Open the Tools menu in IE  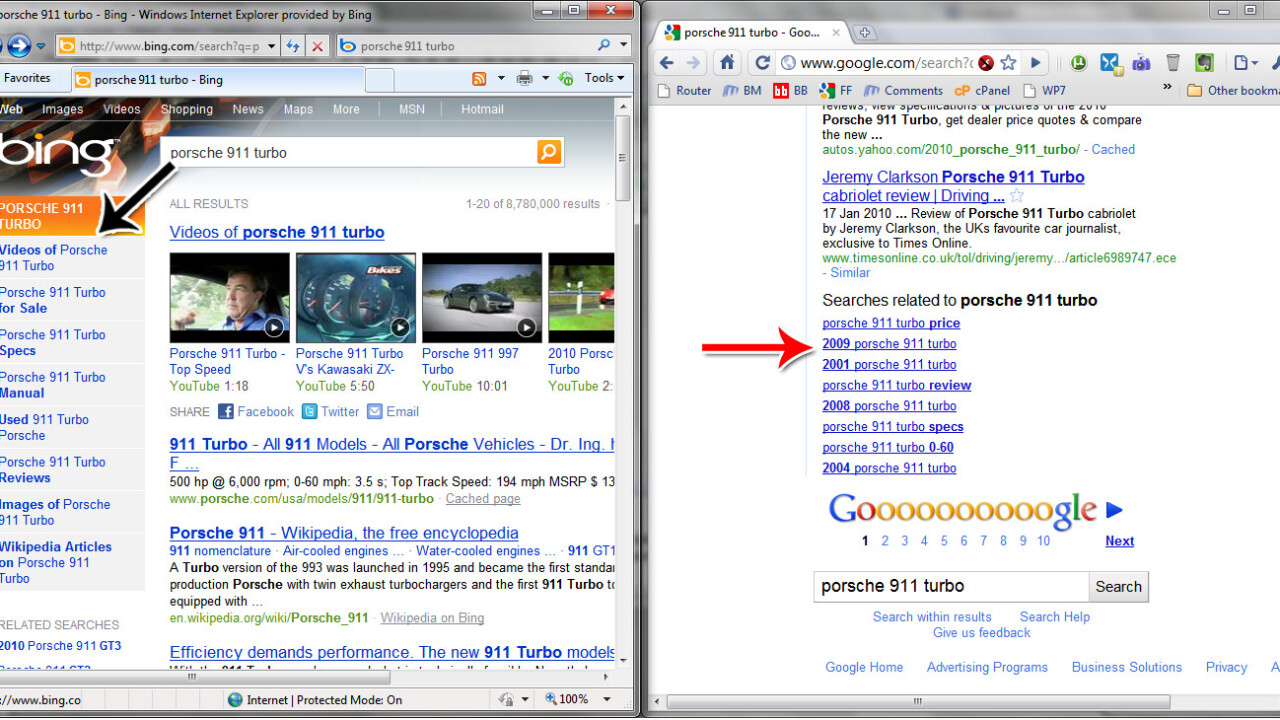[604, 78]
